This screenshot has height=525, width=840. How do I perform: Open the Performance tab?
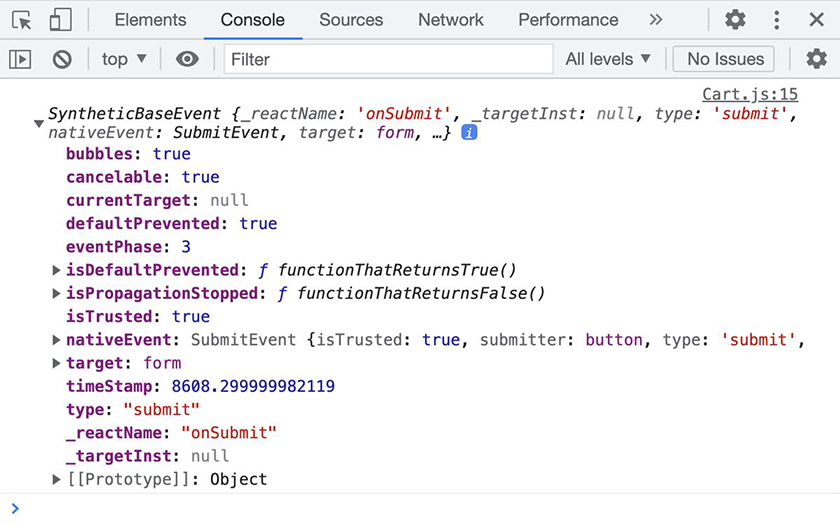568,20
